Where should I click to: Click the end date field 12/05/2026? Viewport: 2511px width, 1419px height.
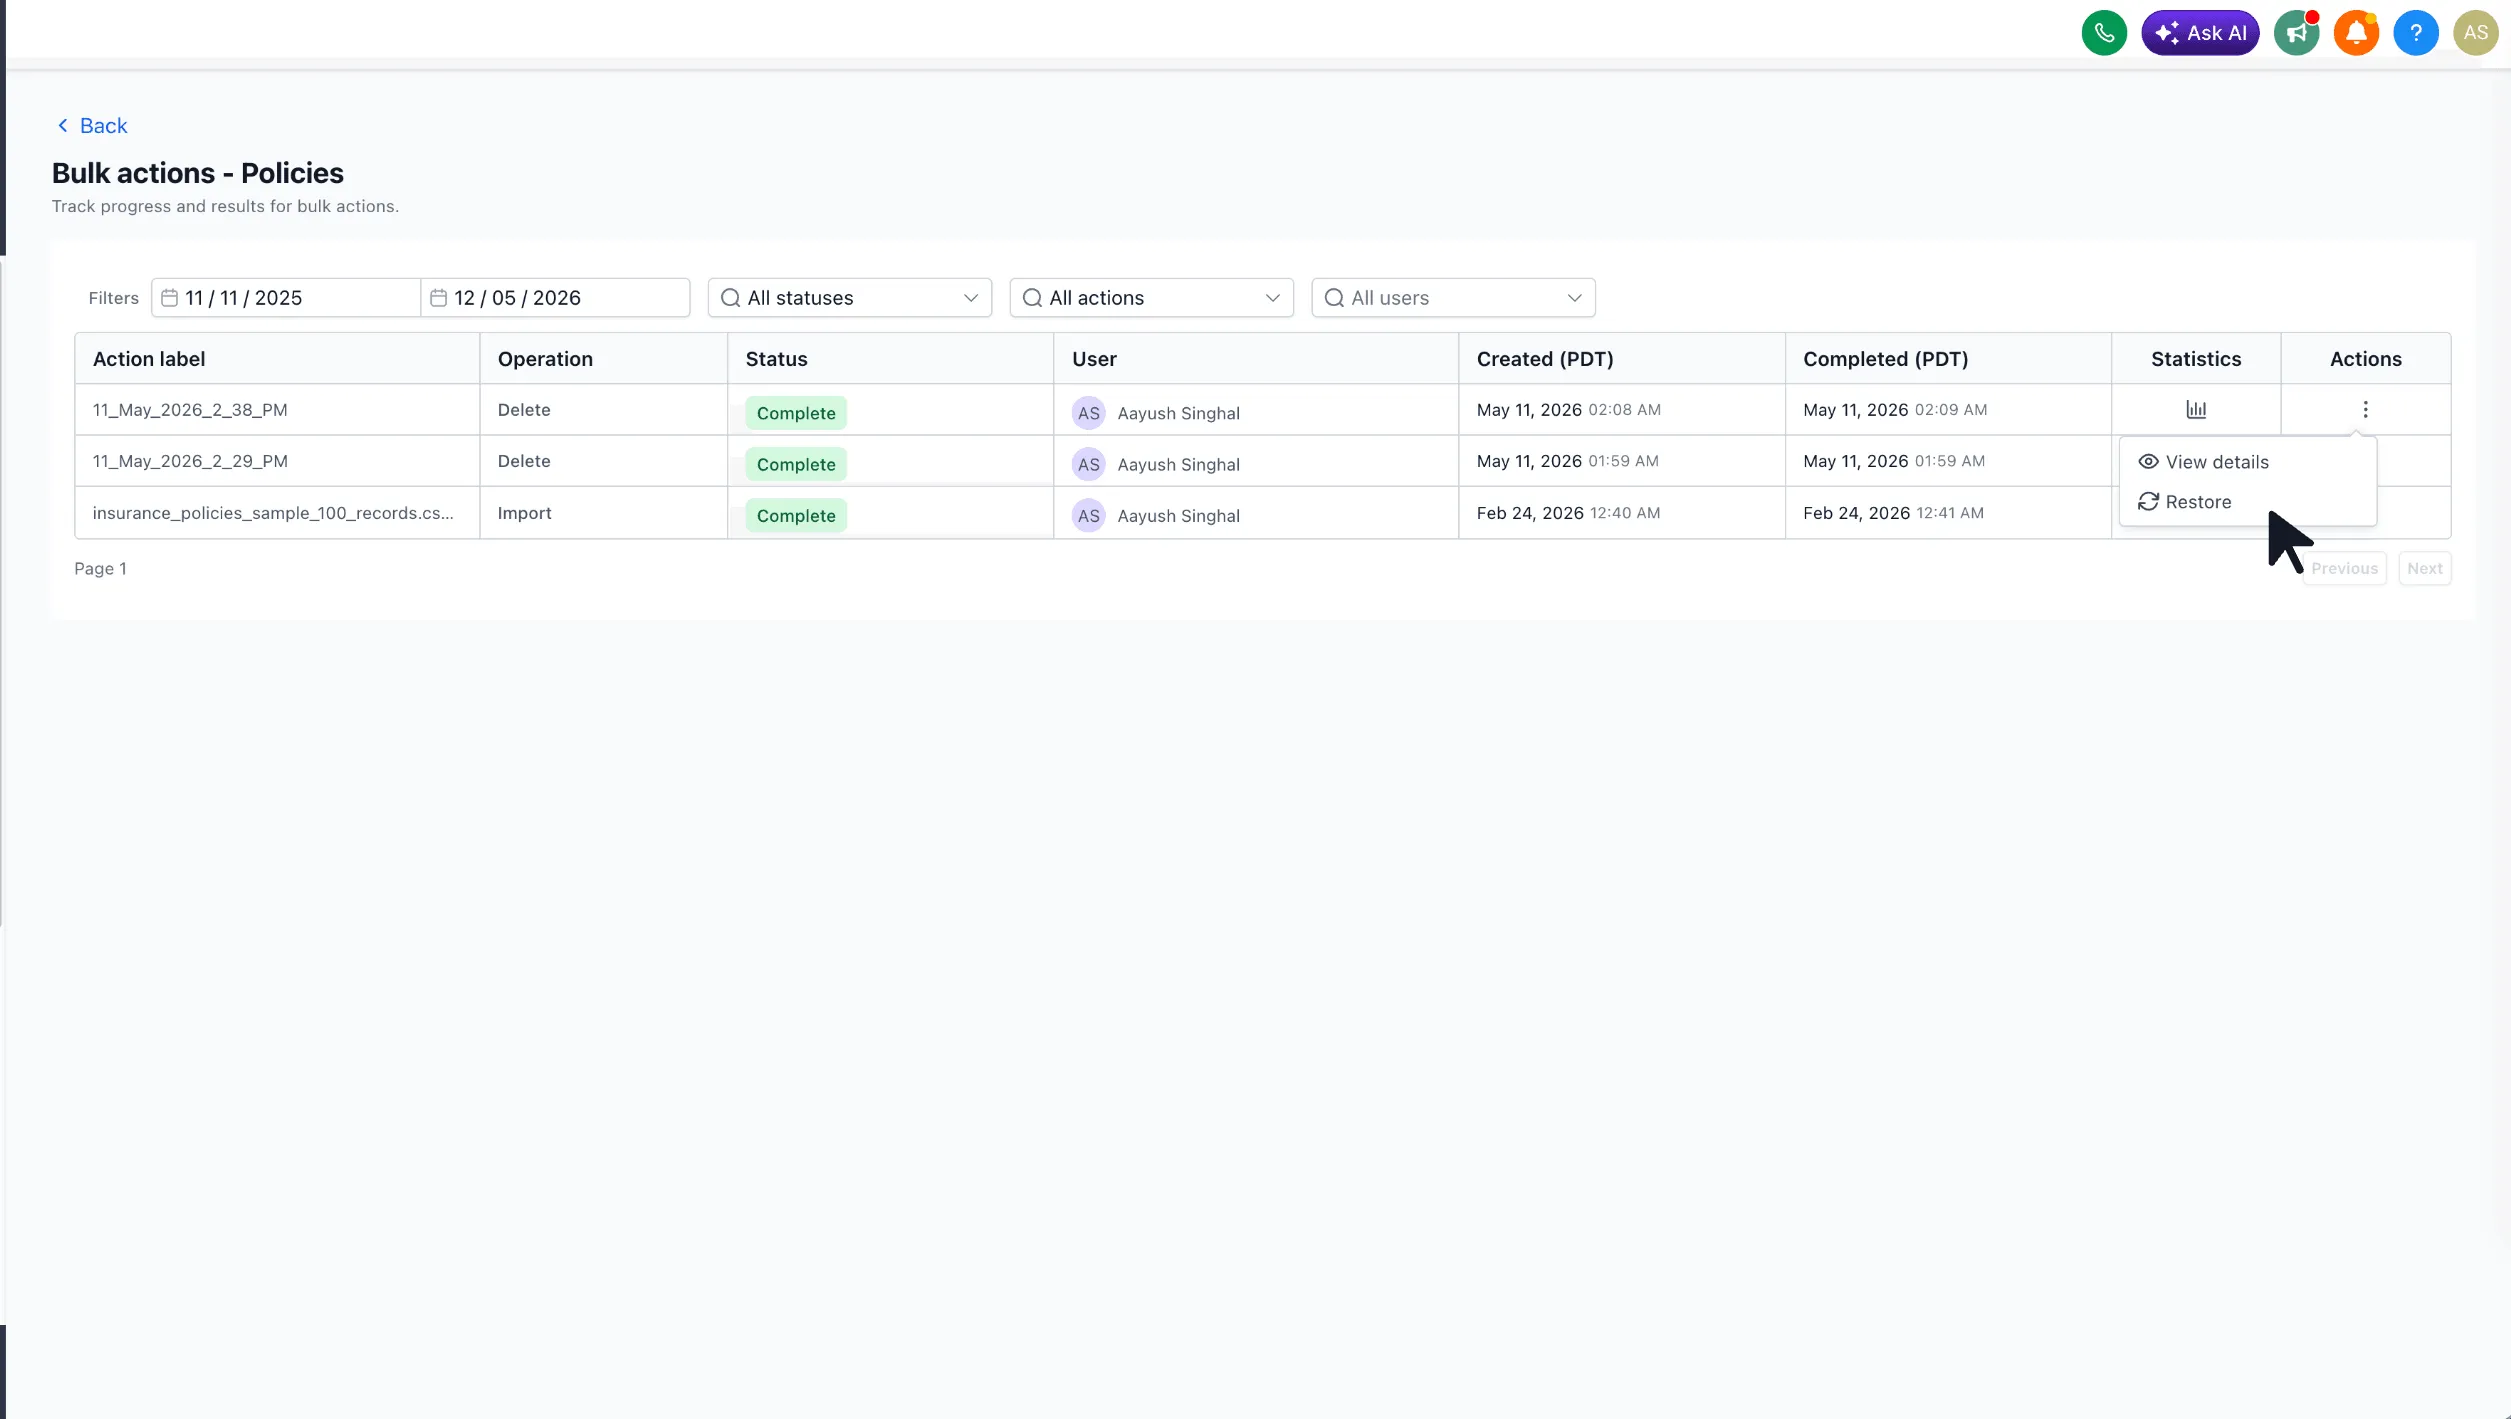point(555,298)
